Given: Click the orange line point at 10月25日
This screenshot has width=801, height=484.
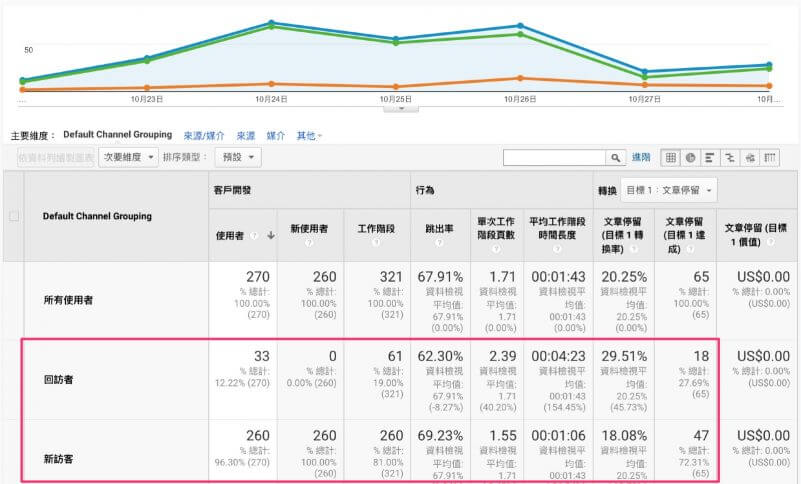Looking at the screenshot, I should click(396, 87).
